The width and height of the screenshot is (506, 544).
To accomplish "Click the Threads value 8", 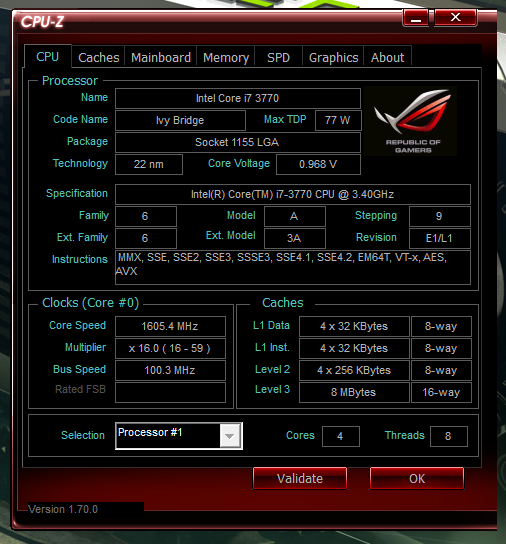I will (449, 436).
